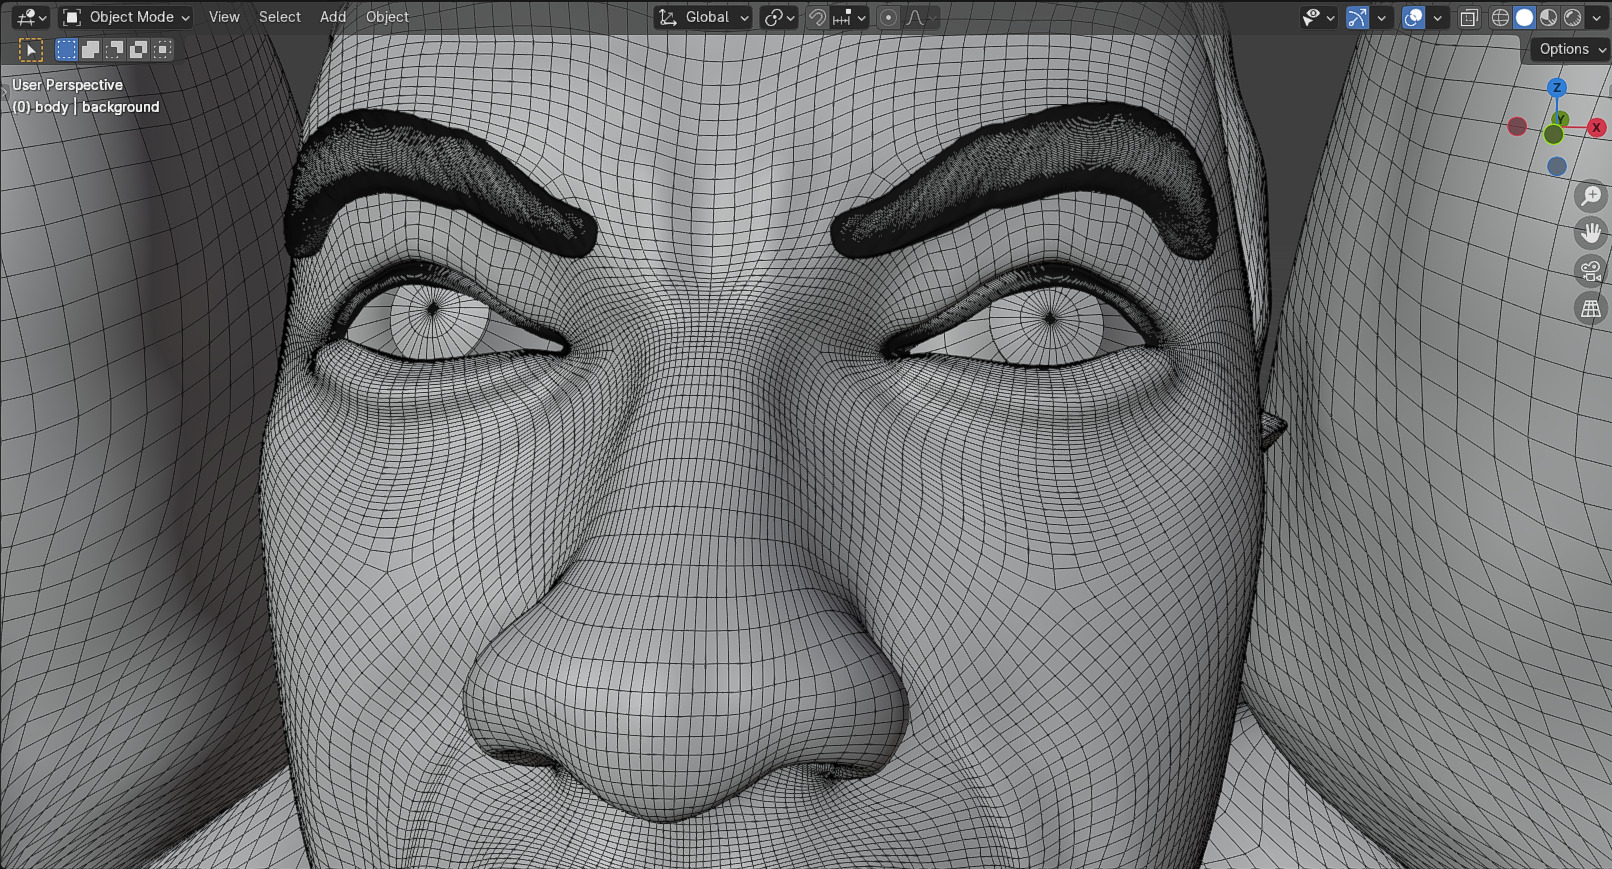Image resolution: width=1612 pixels, height=869 pixels.
Task: Click the X axis gizmo handle
Action: 1596,127
